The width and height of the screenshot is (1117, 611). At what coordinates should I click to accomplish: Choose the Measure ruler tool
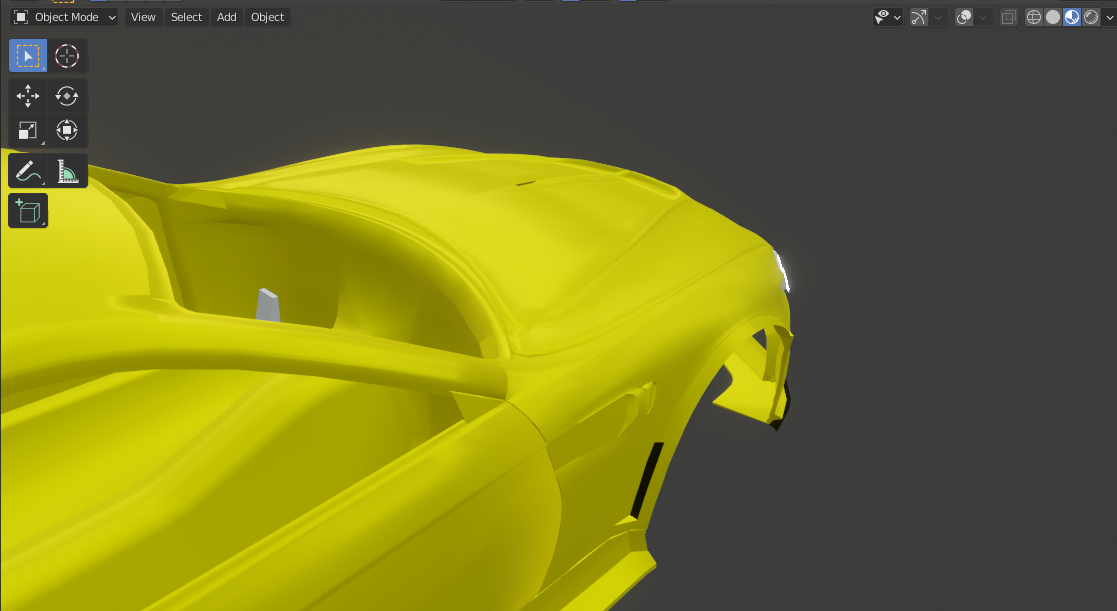point(67,171)
